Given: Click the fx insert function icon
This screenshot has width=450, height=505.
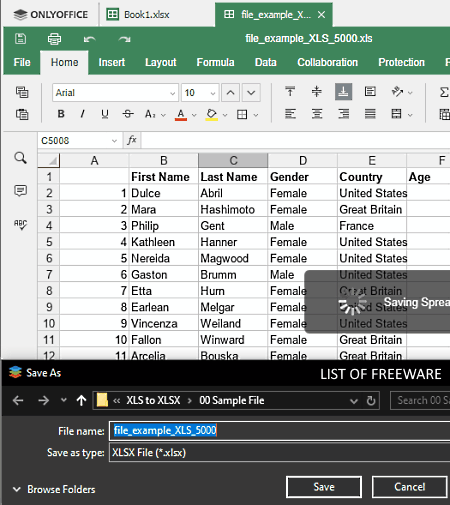Looking at the screenshot, I should point(132,140).
